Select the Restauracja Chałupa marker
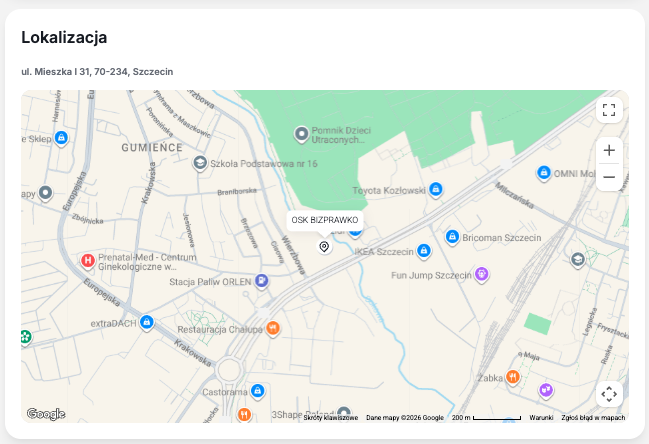The height and width of the screenshot is (444, 649). (x=273, y=327)
